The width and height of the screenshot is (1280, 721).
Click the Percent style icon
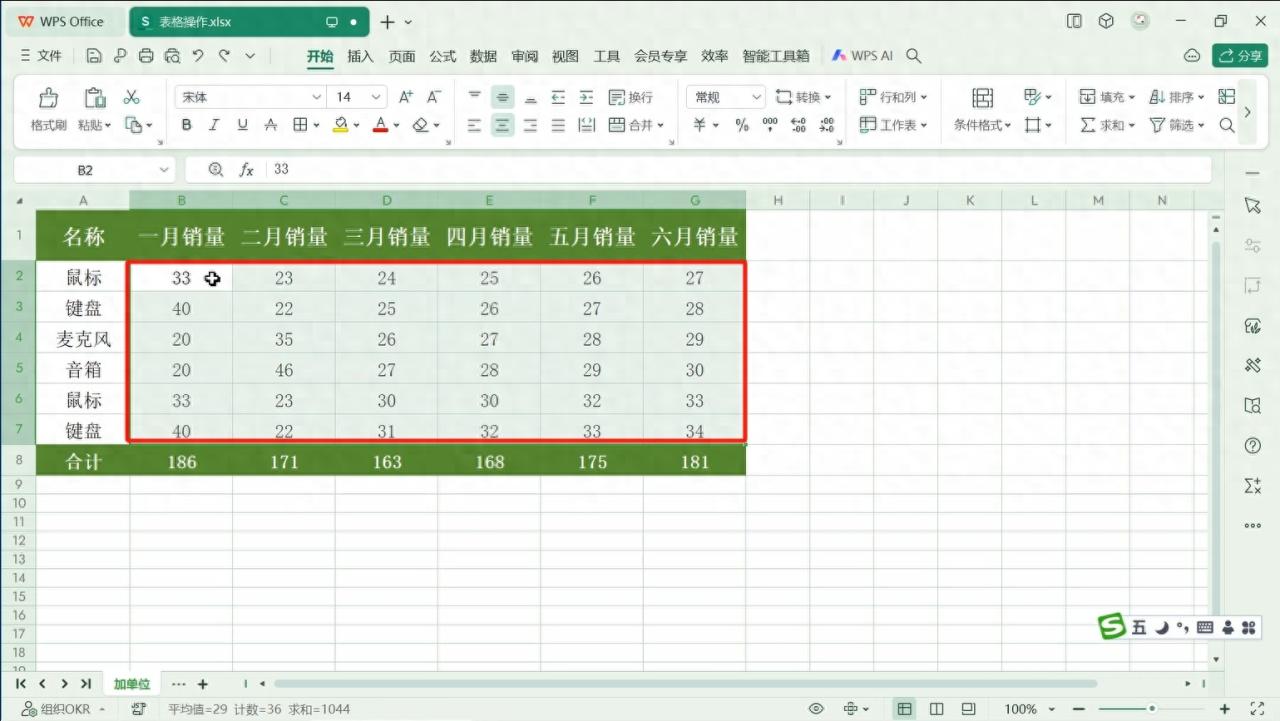(x=742, y=125)
